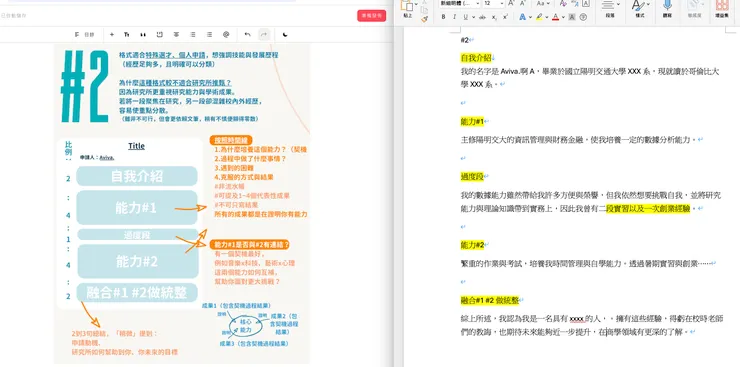Image resolution: width=740 pixels, height=367 pixels.
Task: Open the Styles 樣式 gallery
Action: (638, 8)
